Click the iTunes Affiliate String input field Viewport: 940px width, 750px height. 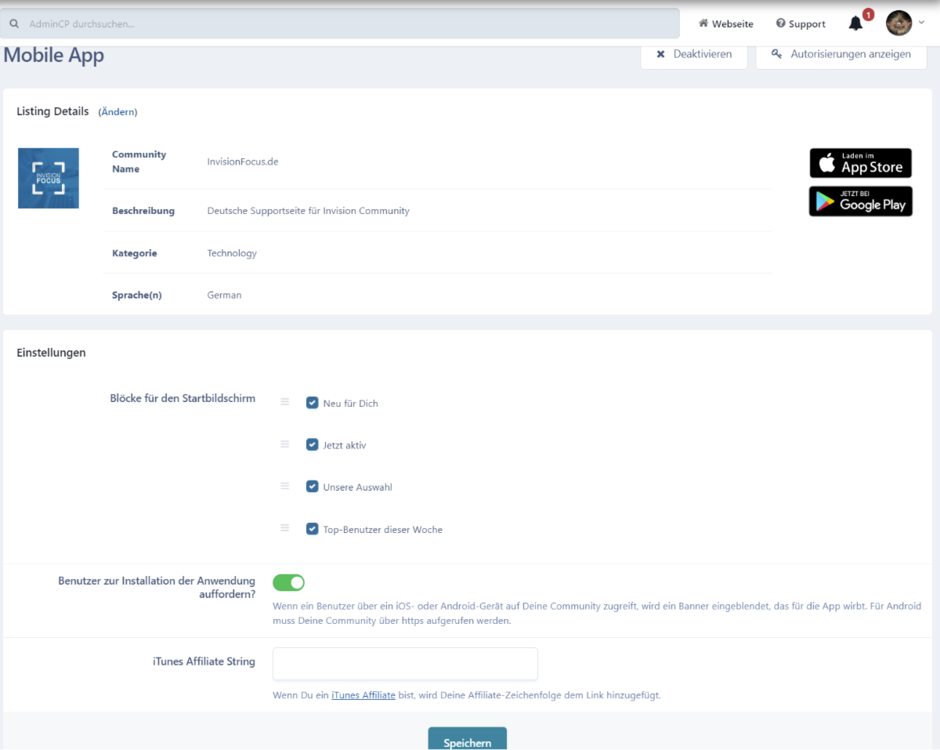[x=405, y=664]
